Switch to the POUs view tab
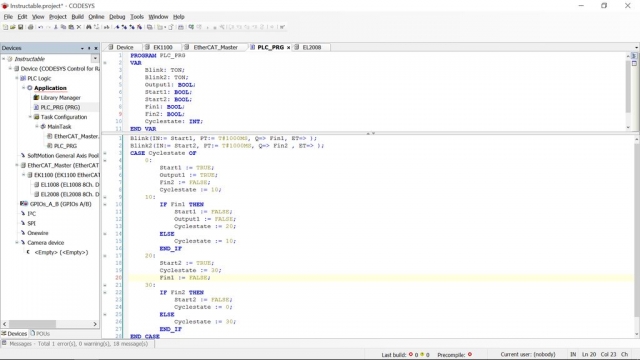The height and width of the screenshot is (360, 640). pyautogui.click(x=40, y=333)
